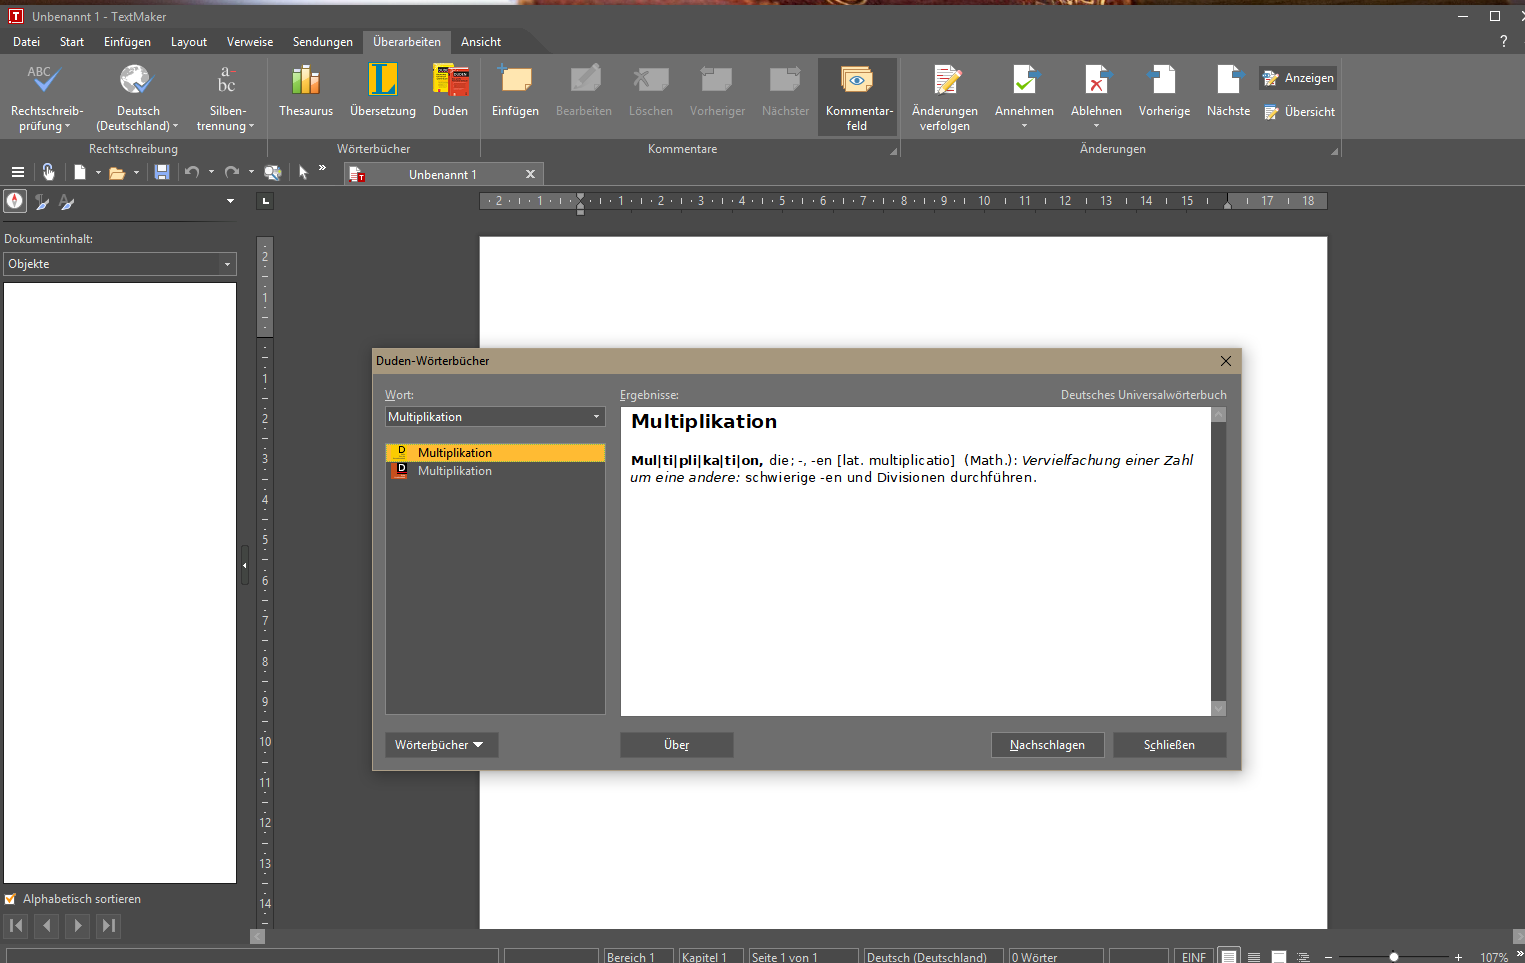Expand the undo history dropdown arrow
Image resolution: width=1525 pixels, height=963 pixels.
211,172
